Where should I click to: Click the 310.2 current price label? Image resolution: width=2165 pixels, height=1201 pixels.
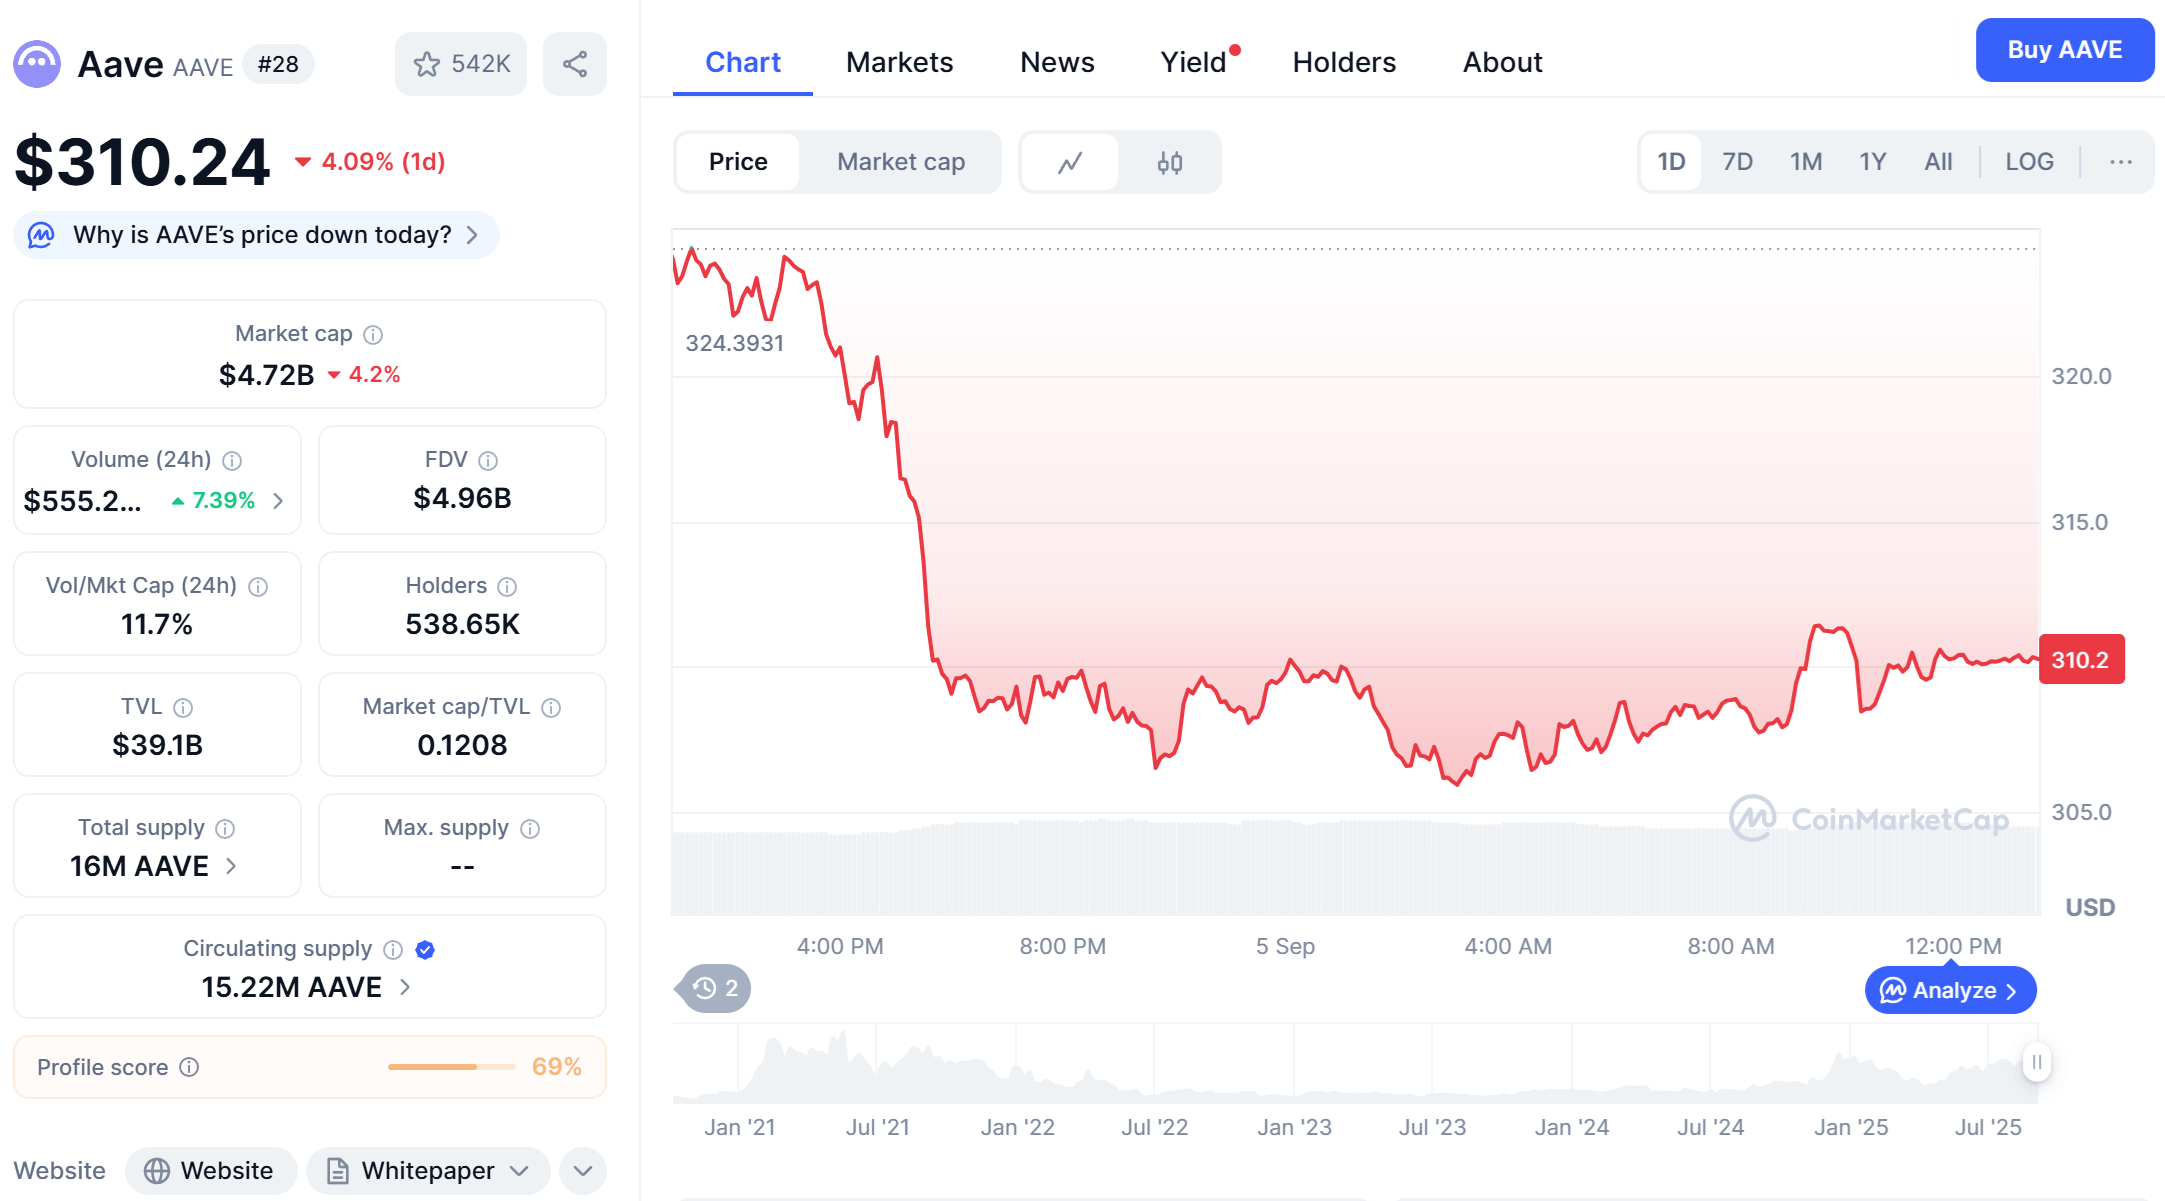click(x=2081, y=660)
